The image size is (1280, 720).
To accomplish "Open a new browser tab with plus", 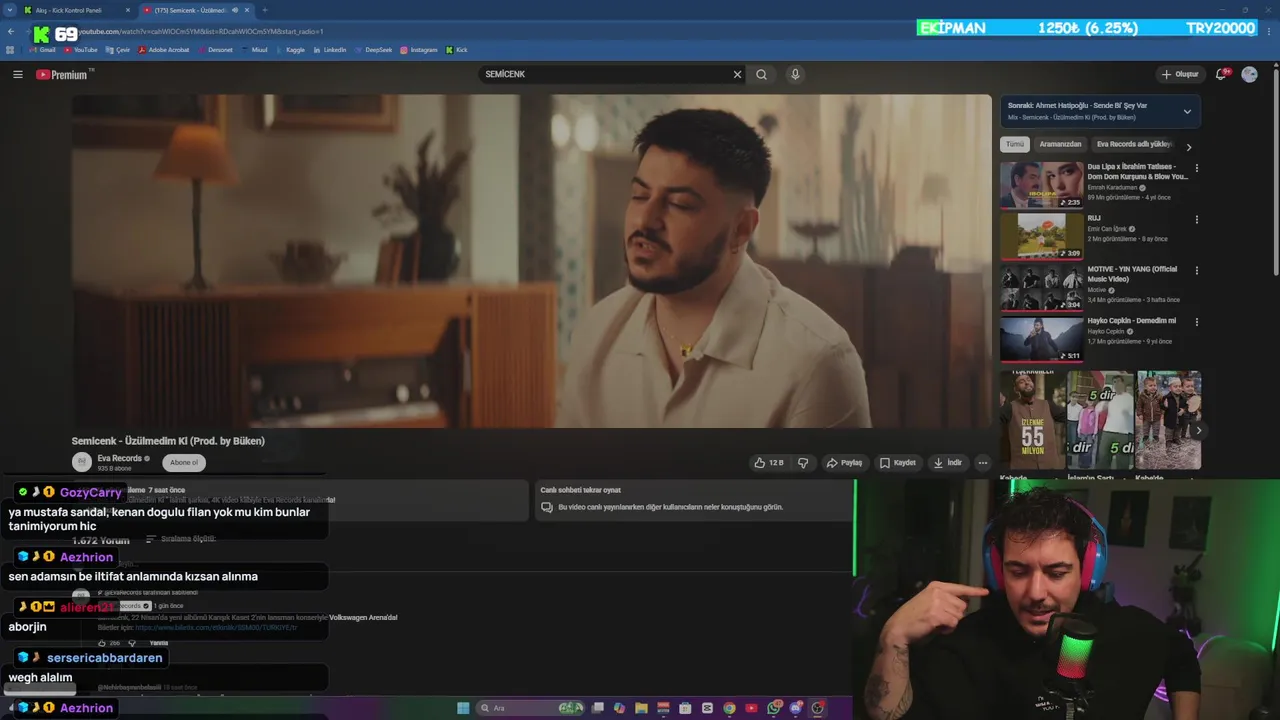I will click(265, 10).
